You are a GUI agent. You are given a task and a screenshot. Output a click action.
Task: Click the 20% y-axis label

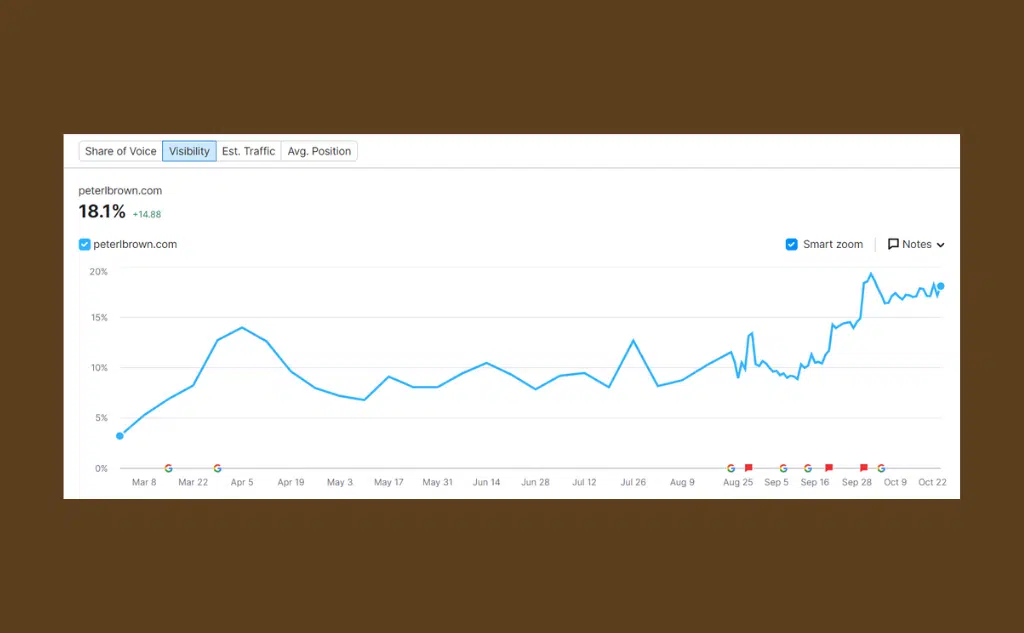pyautogui.click(x=99, y=272)
